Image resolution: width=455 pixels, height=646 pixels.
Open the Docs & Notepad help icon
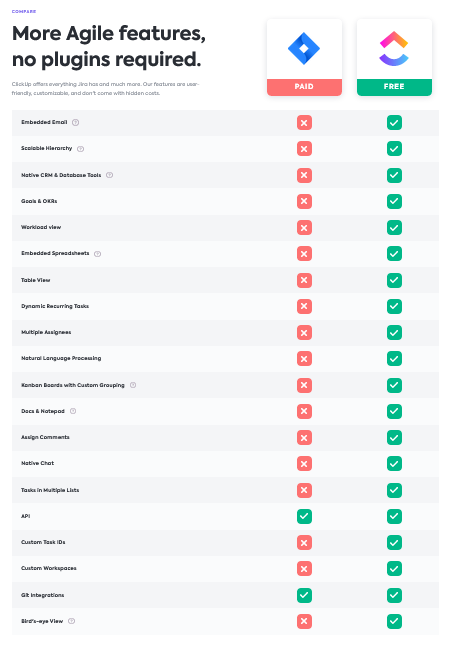73,411
